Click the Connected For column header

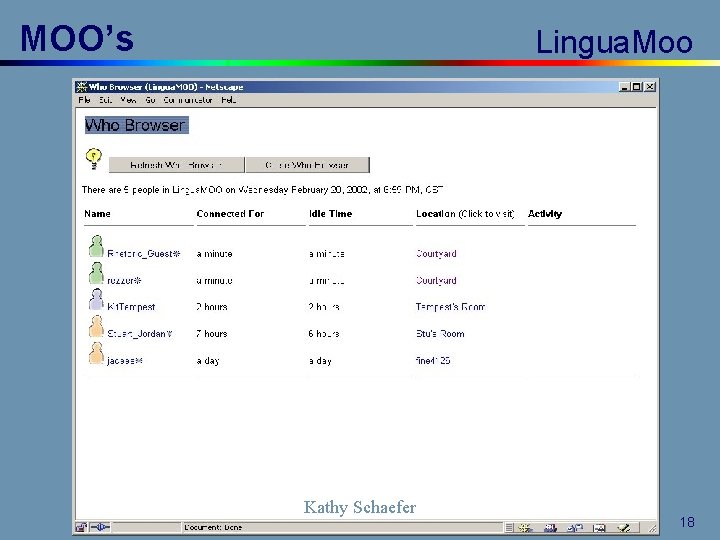tap(230, 214)
